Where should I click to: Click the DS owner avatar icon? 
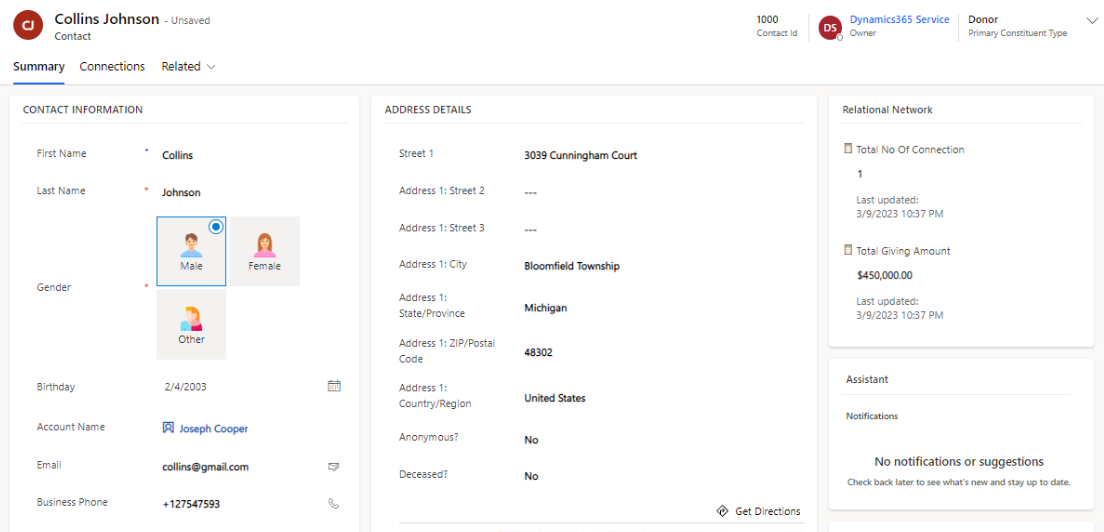point(829,27)
